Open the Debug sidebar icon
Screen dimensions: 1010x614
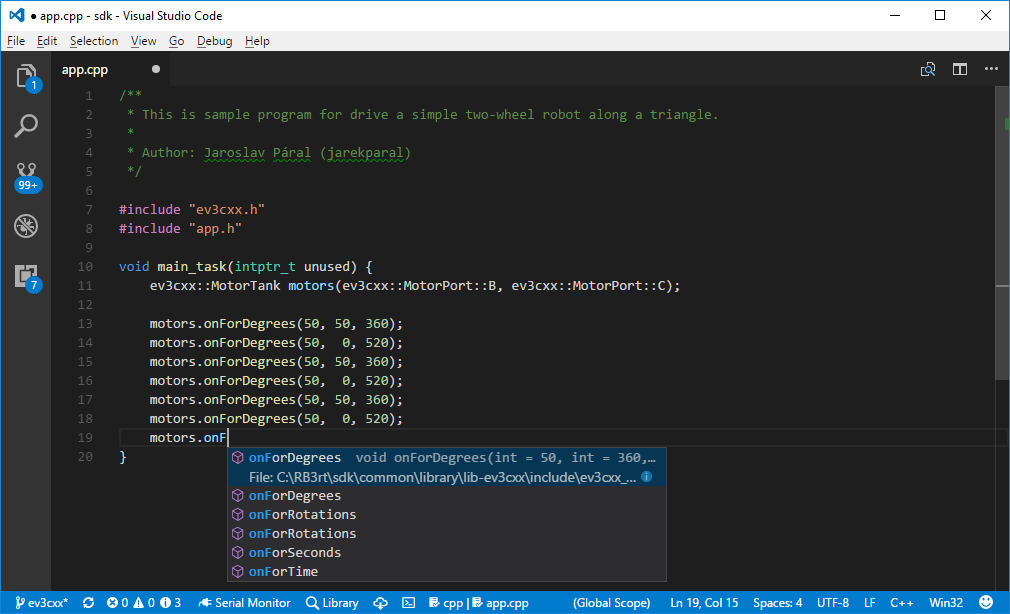26,226
